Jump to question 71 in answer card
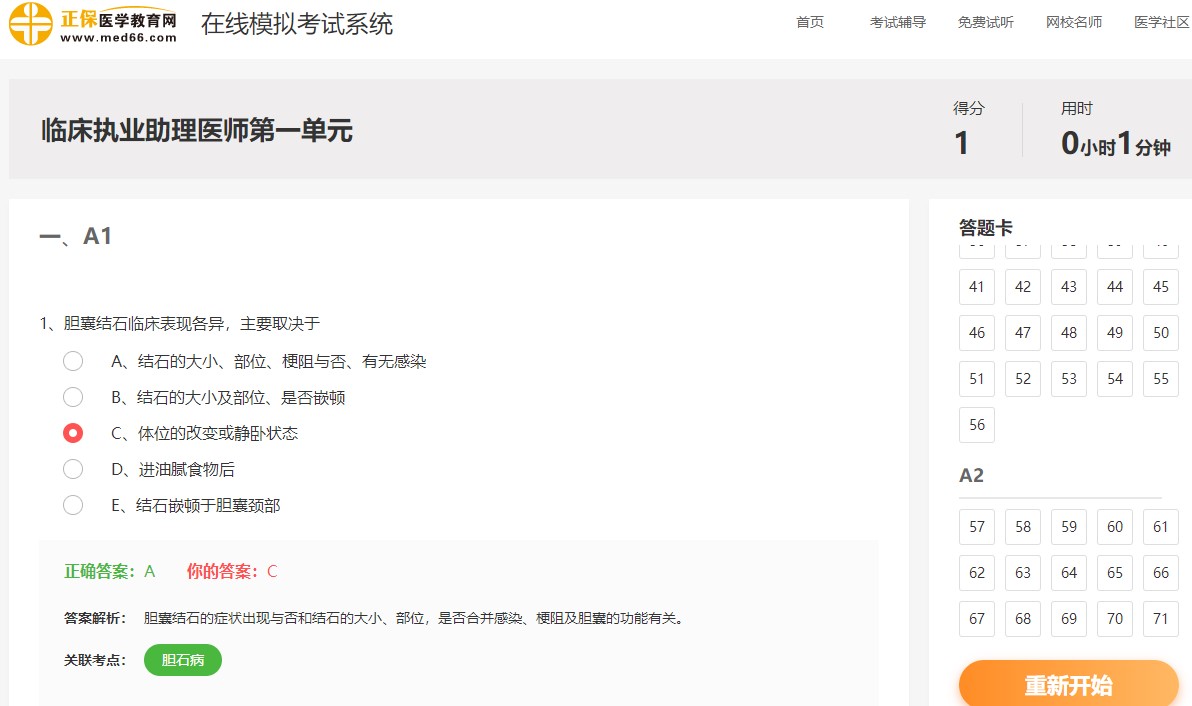The image size is (1192, 706). (x=1160, y=619)
